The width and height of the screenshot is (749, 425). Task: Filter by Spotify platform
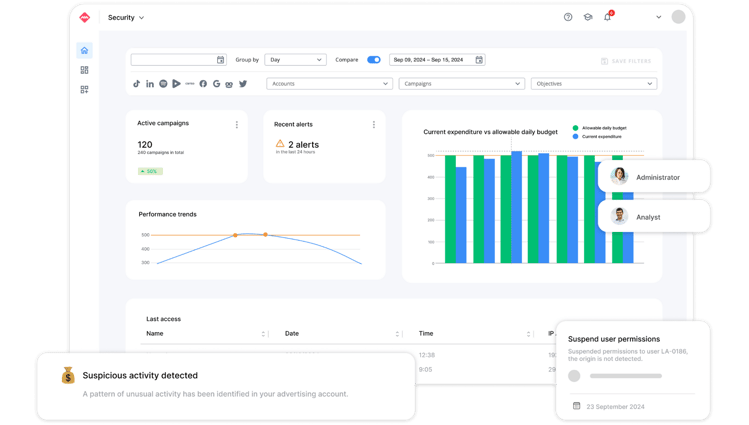[x=163, y=84]
